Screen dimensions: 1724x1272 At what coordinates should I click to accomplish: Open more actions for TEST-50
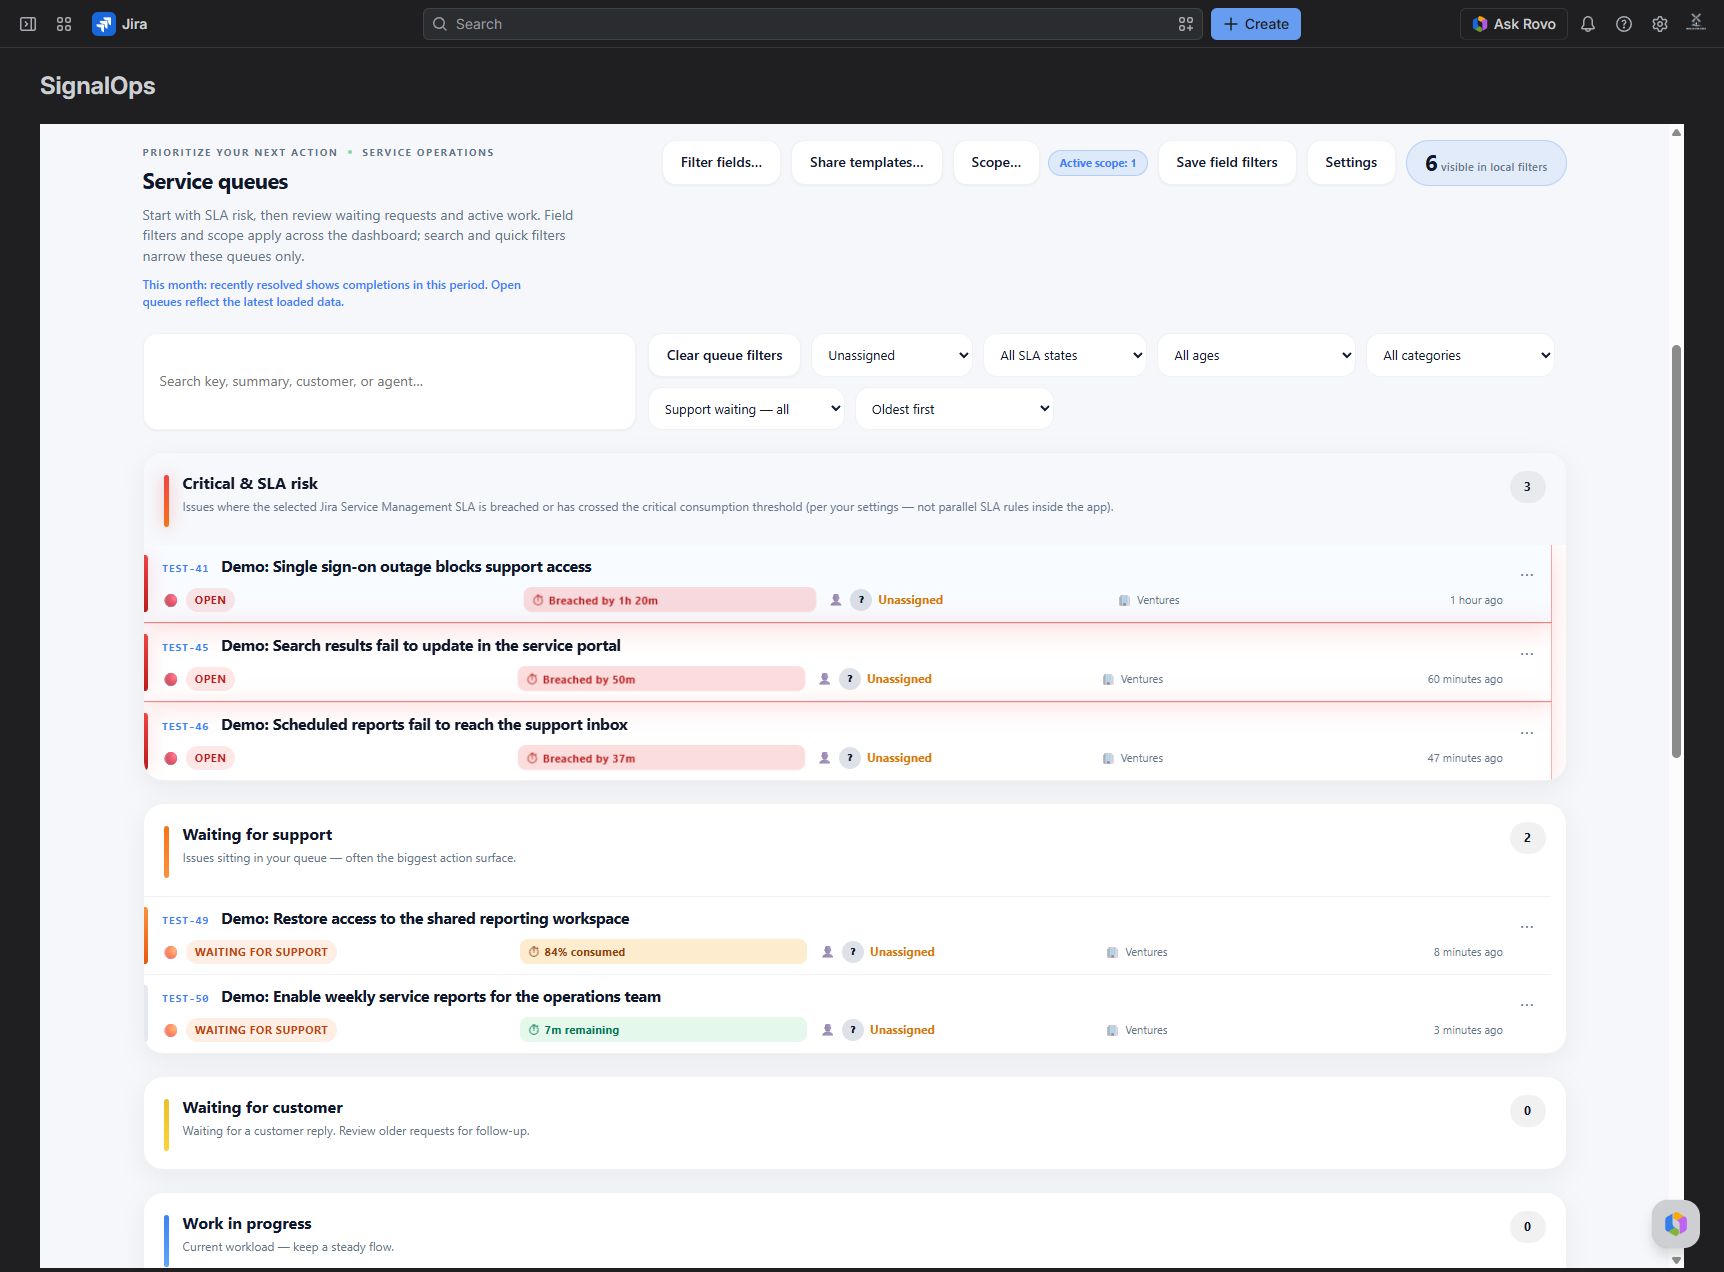pos(1527,1005)
